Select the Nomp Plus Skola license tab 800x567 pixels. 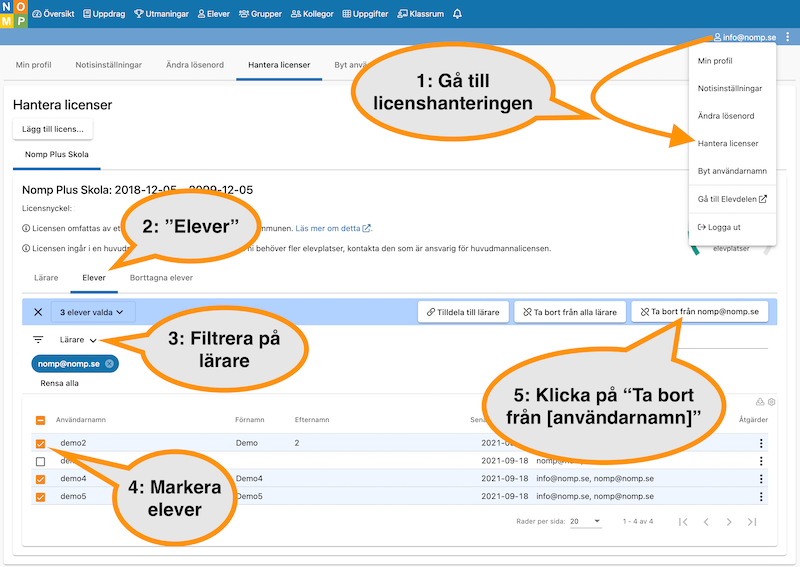point(57,155)
